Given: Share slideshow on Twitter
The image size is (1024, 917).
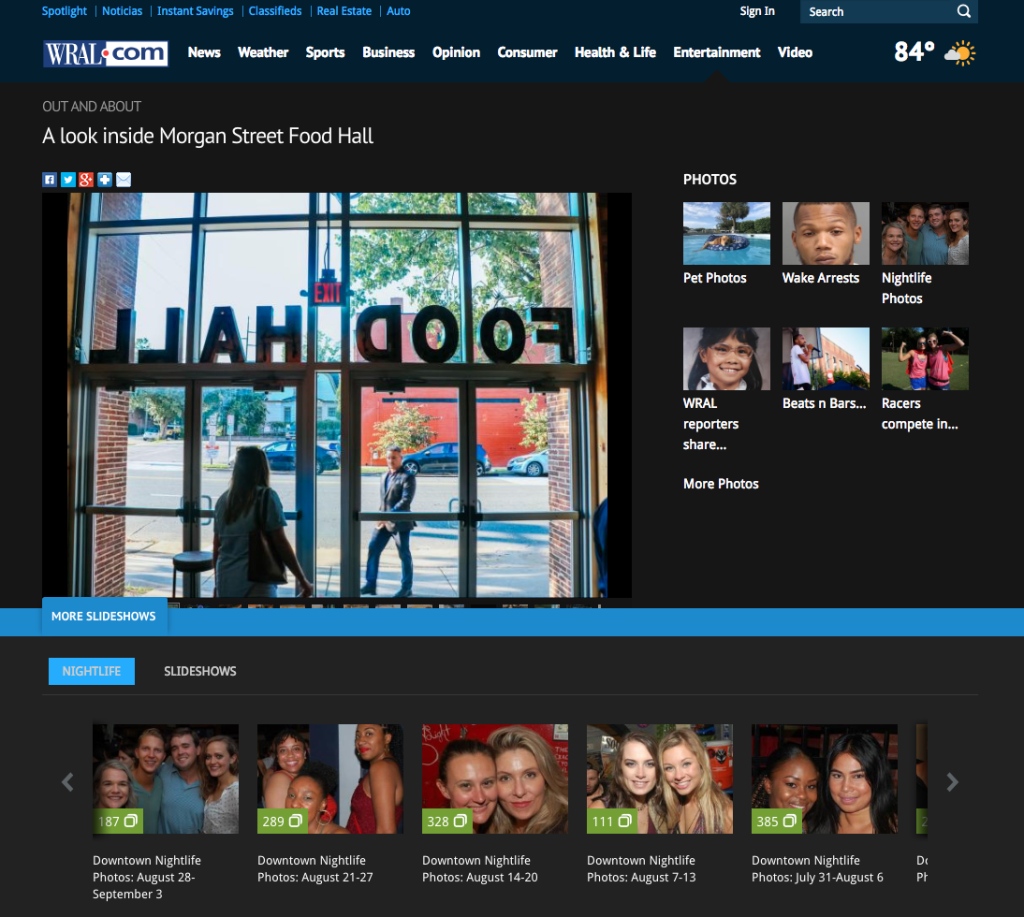Looking at the screenshot, I should point(68,180).
